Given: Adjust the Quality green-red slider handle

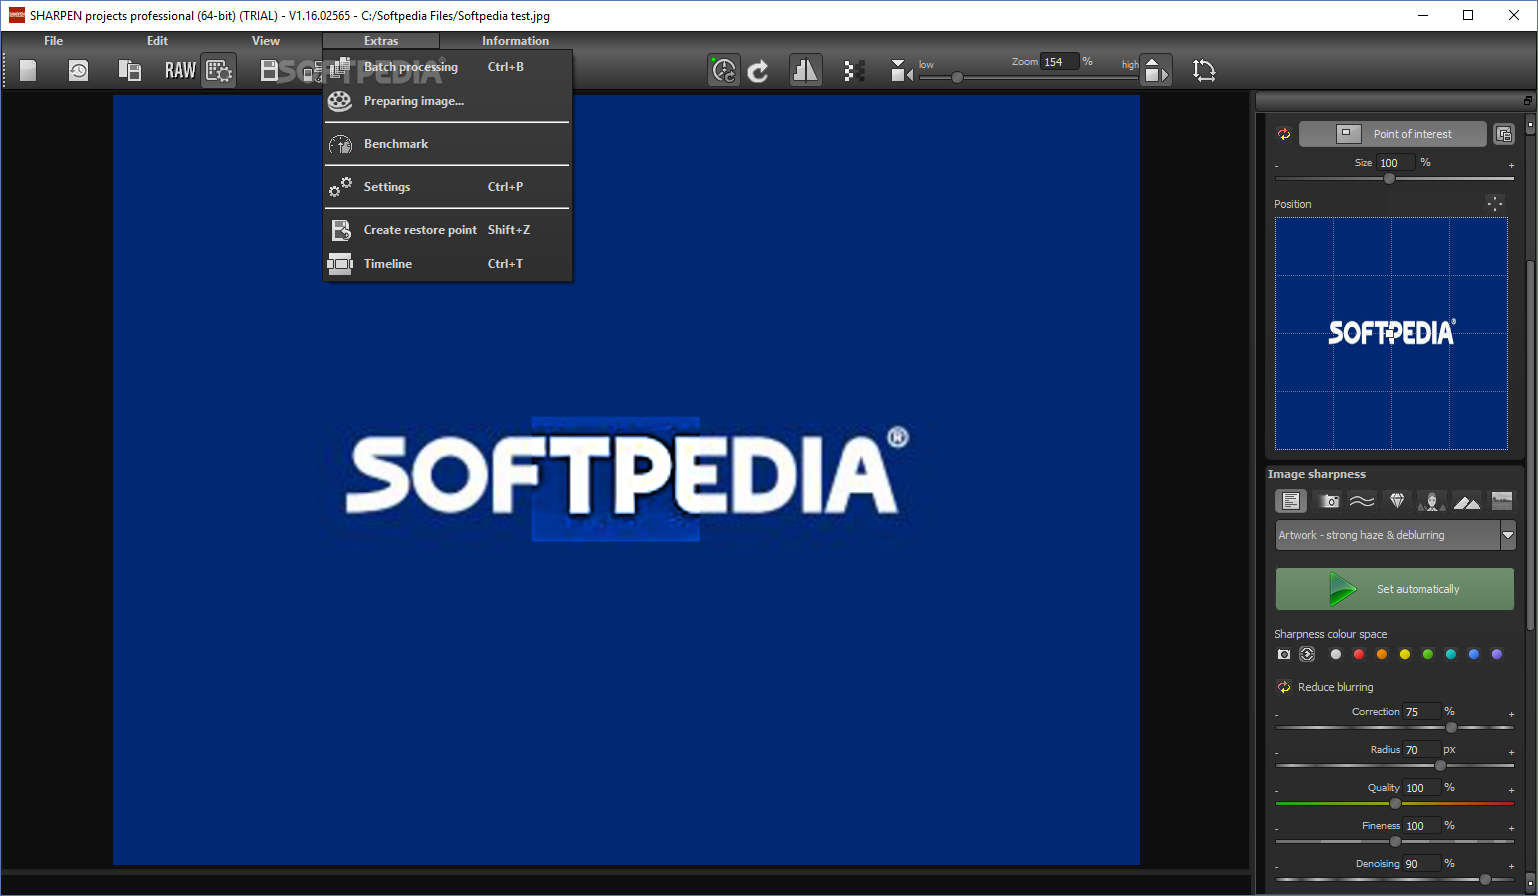Looking at the screenshot, I should (1395, 803).
